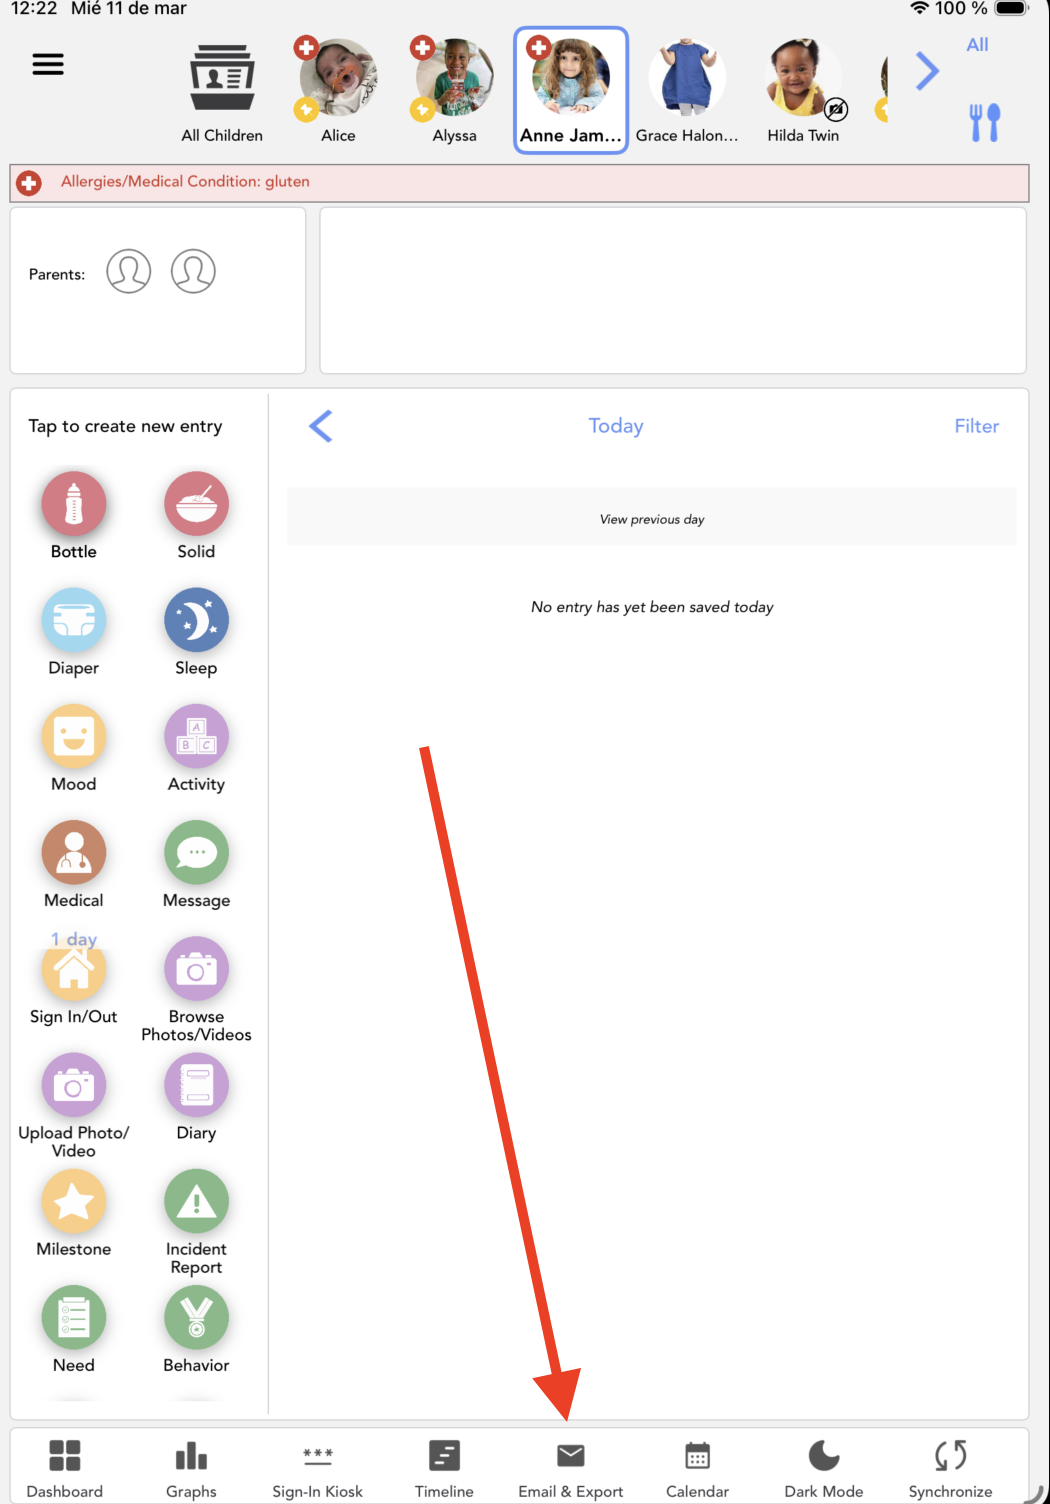The height and width of the screenshot is (1504, 1050).
Task: Tap the 1 day label above Sign In/Out
Action: 74,939
